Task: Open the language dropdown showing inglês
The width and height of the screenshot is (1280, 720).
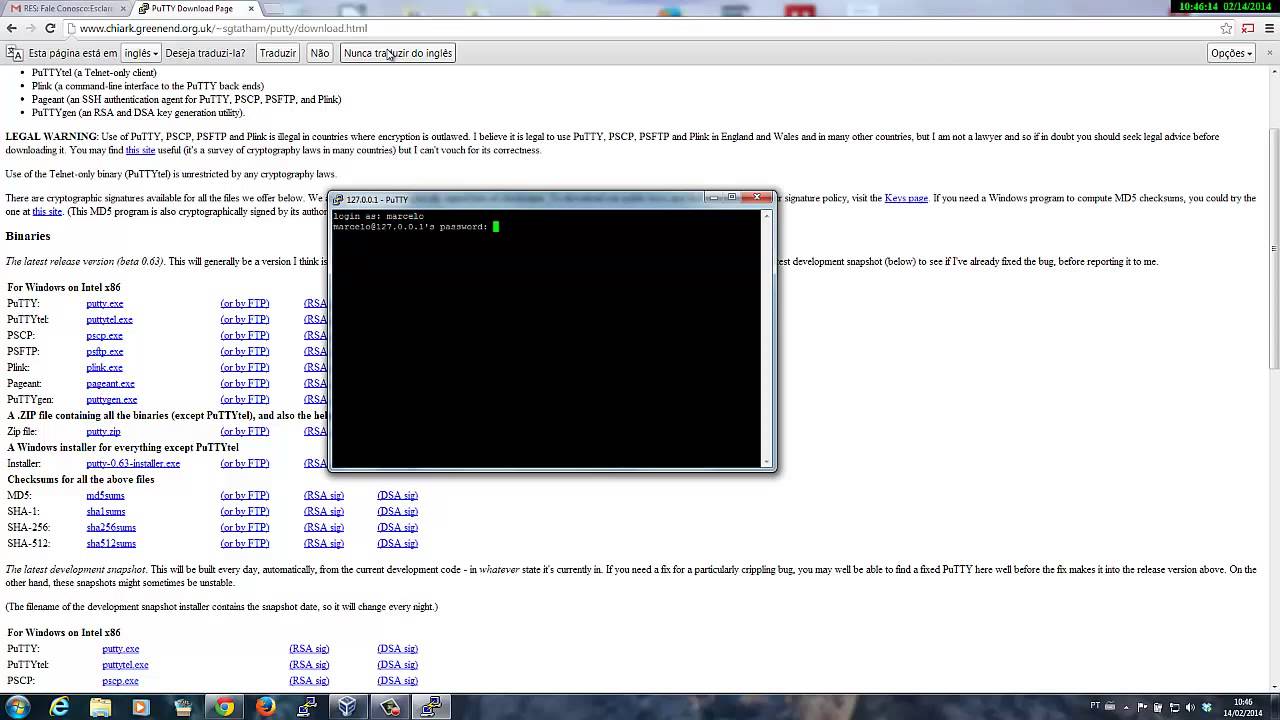Action: tap(141, 53)
